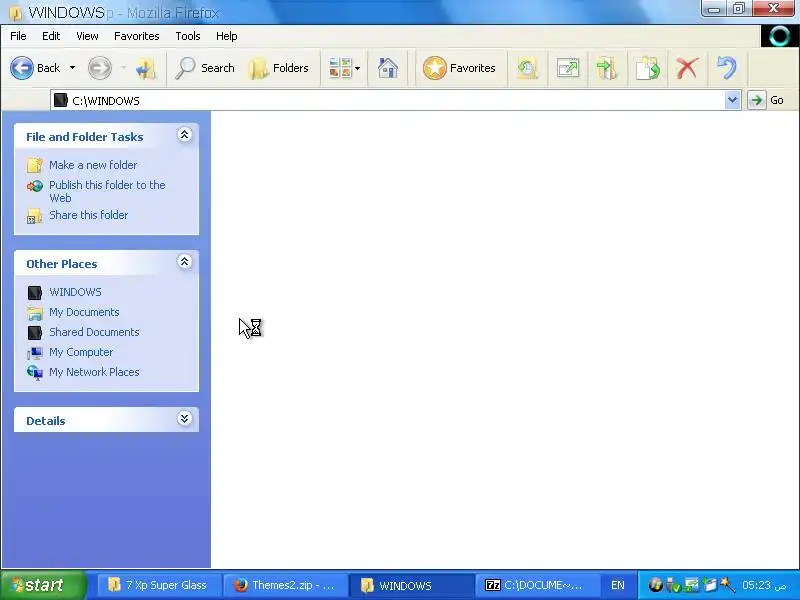This screenshot has width=800, height=600.
Task: Open WINDOWS under Other Places
Action: pos(75,292)
